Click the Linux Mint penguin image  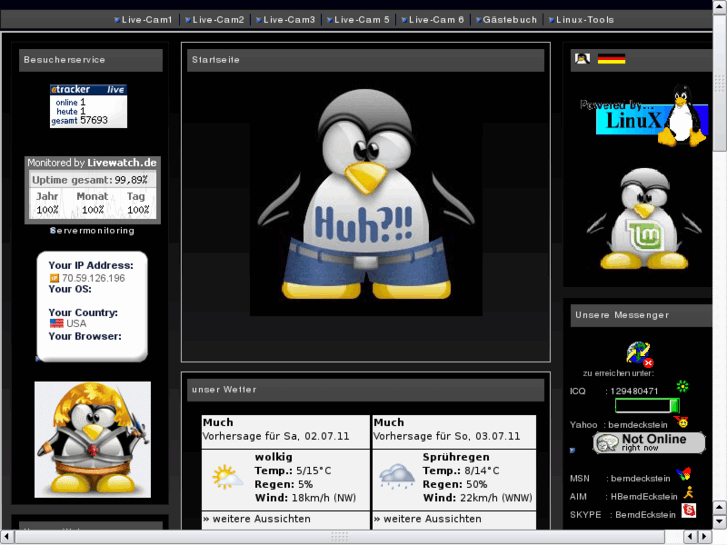point(644,219)
